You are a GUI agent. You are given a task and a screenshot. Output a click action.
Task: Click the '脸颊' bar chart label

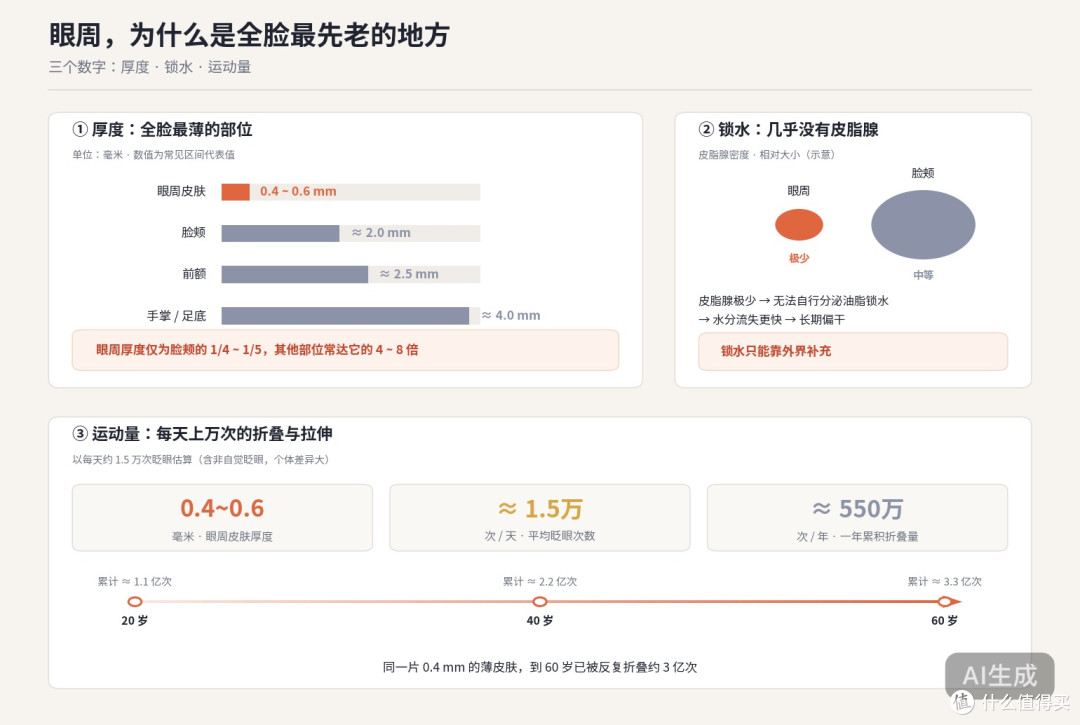point(194,233)
